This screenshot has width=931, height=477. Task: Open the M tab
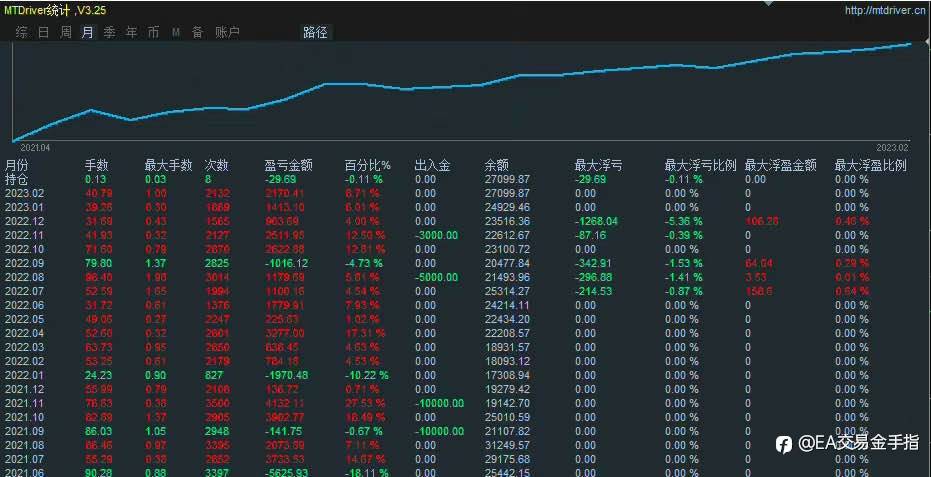(176, 33)
